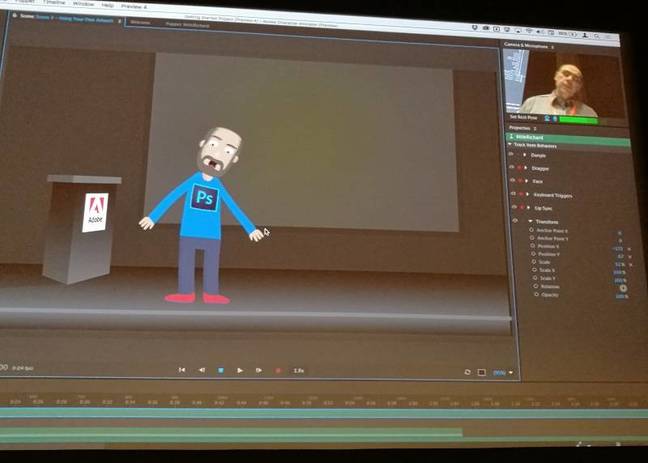This screenshot has height=463, width=648.
Task: Click the Opacity stopwatch icon
Action: [537, 294]
